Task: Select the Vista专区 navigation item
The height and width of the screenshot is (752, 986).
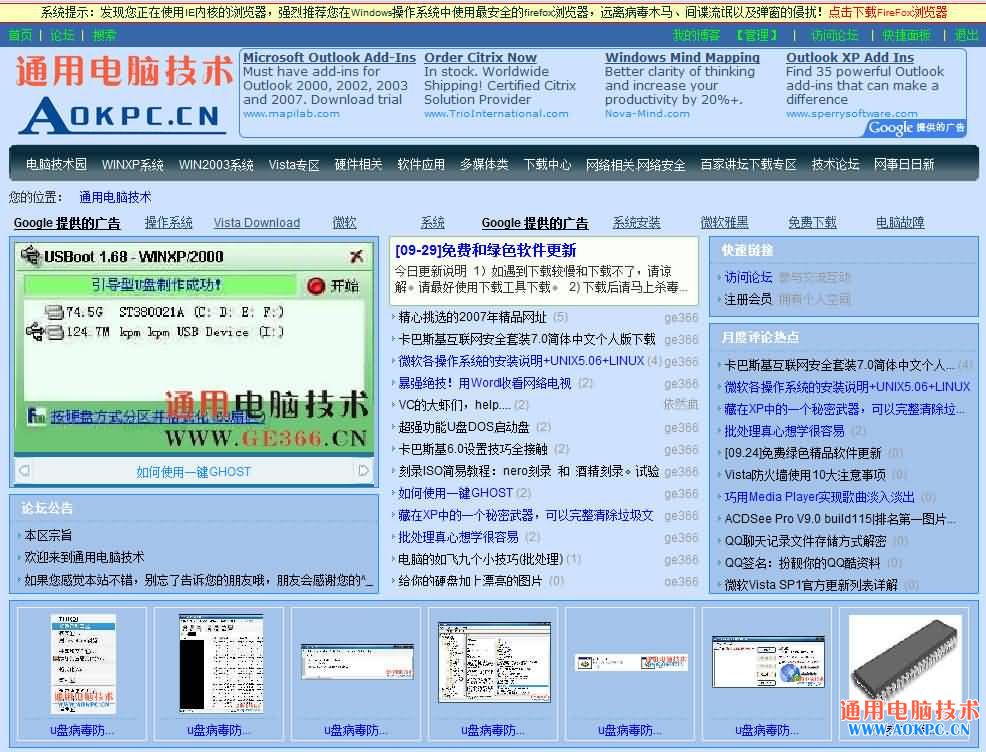Action: click(x=294, y=165)
